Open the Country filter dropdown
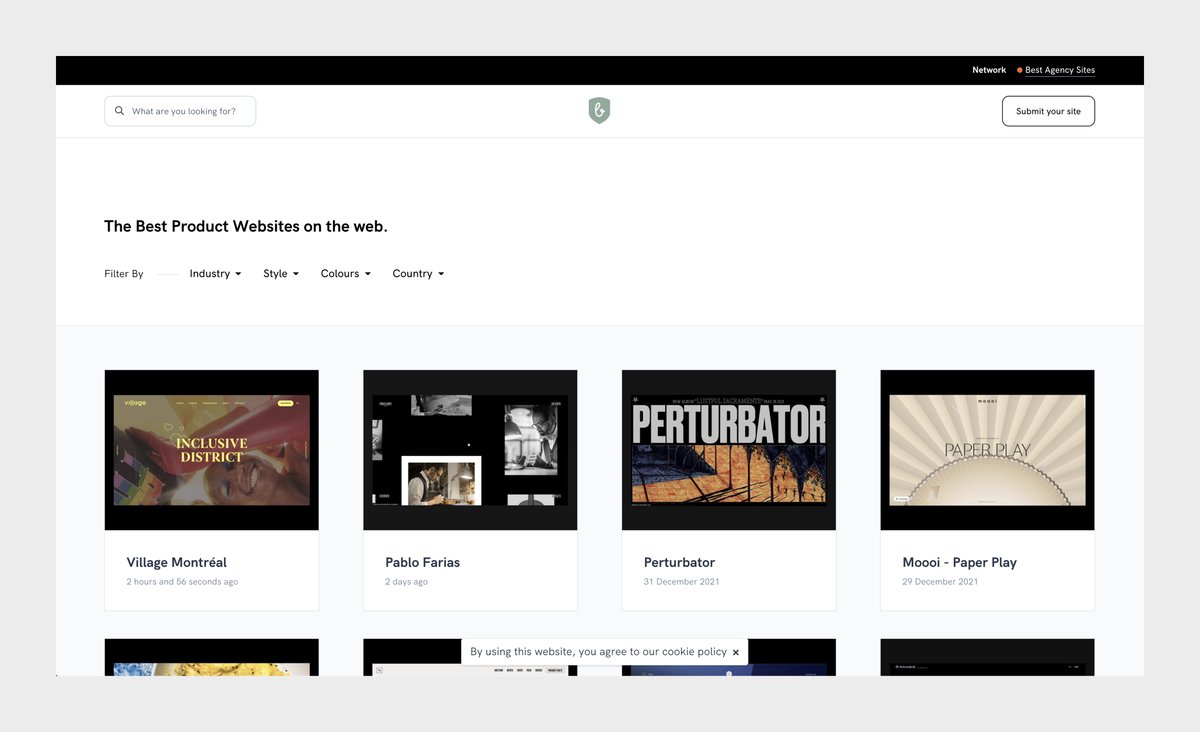The image size is (1200, 732). point(417,273)
